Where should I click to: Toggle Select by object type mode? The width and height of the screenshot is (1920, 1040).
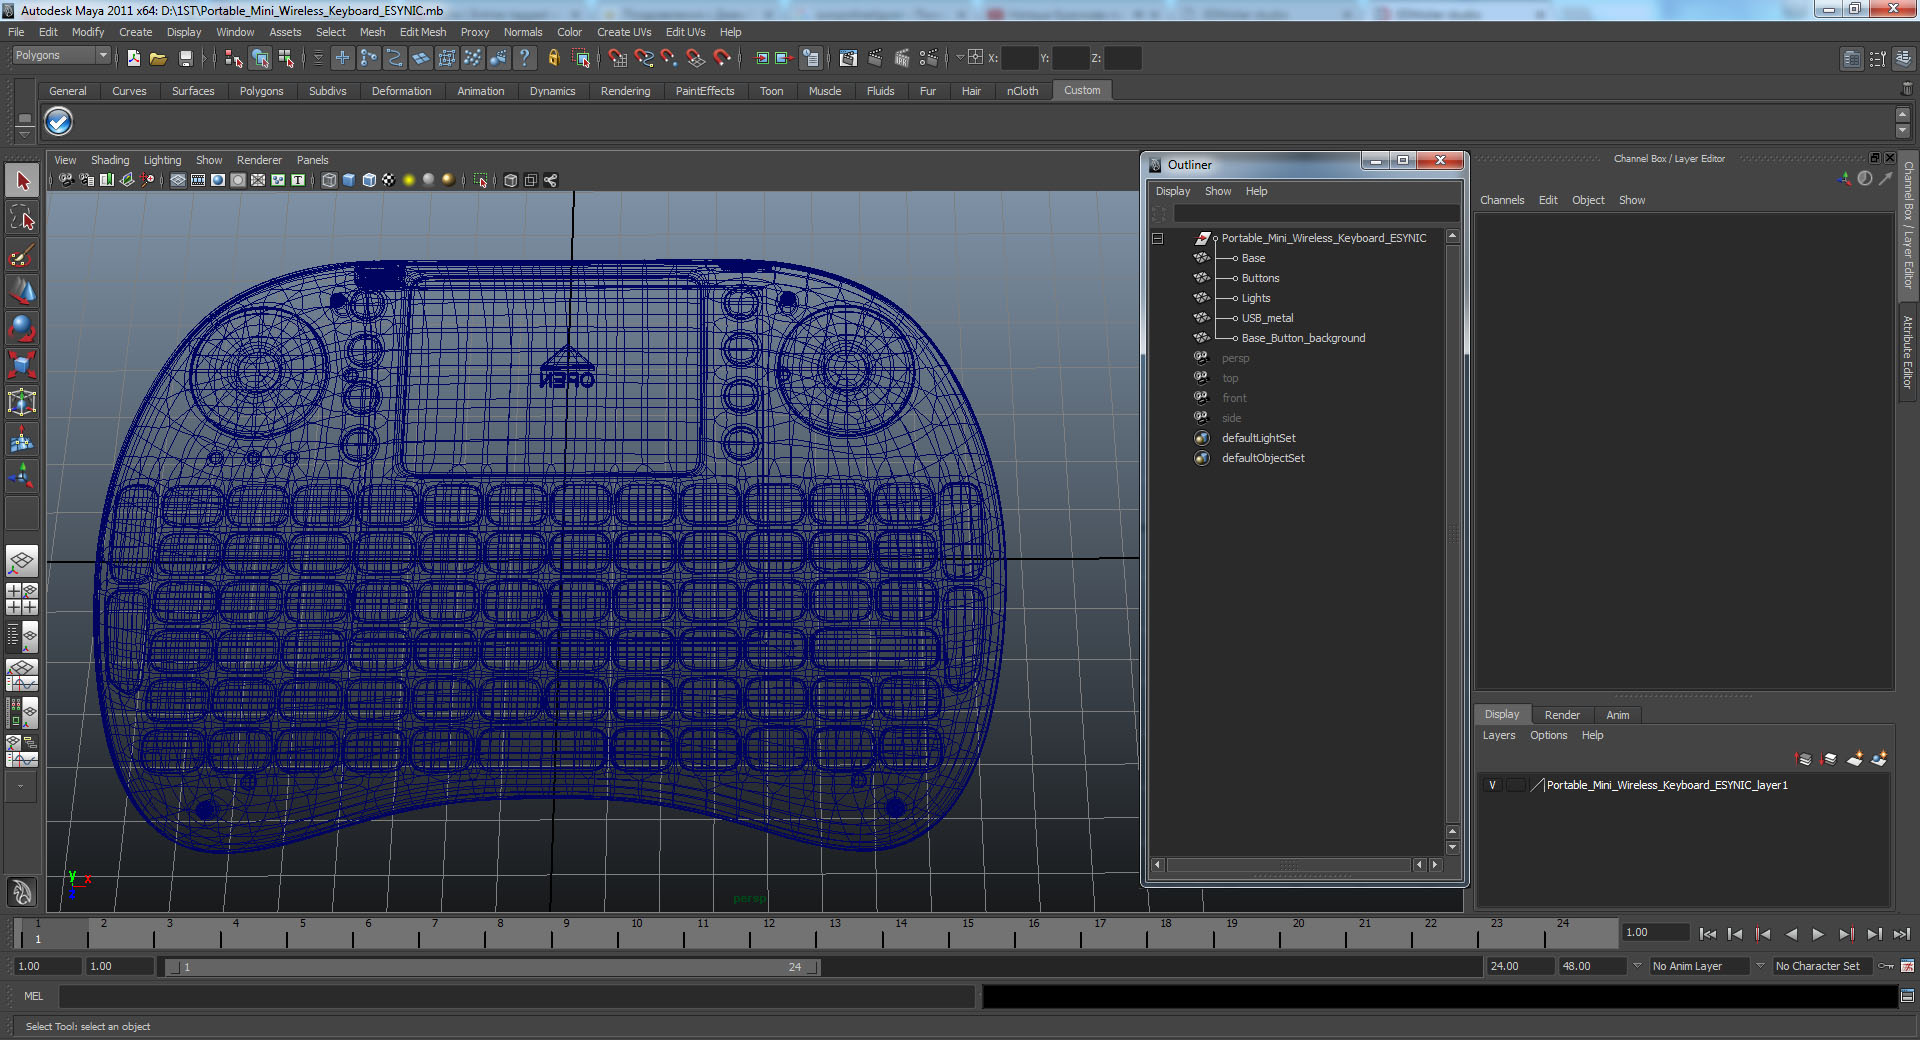(260, 58)
